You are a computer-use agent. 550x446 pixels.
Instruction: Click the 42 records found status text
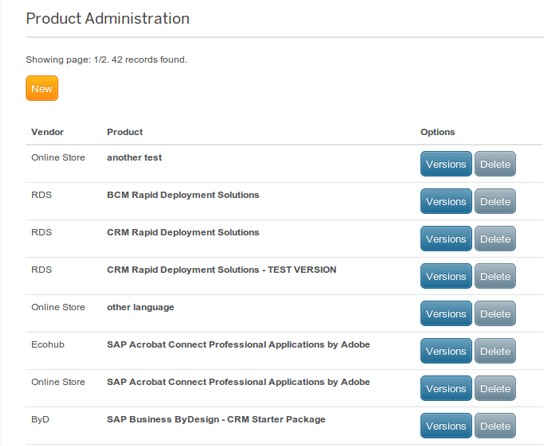click(149, 60)
